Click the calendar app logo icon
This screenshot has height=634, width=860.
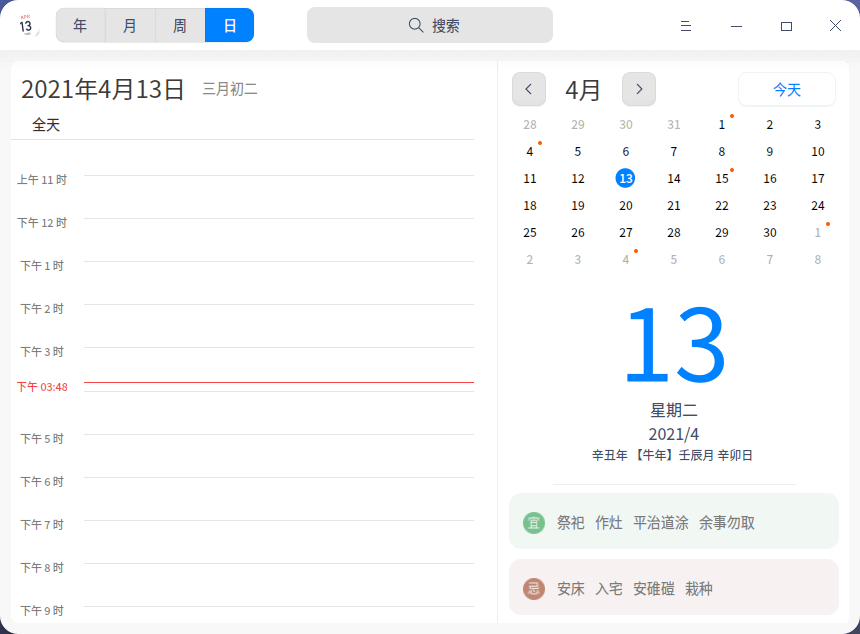click(26, 26)
